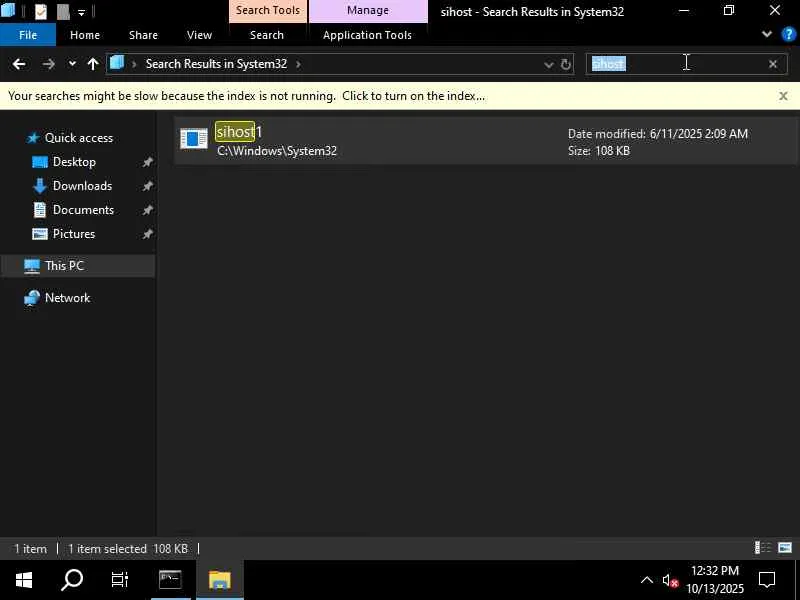The image size is (800, 600).
Task: Switch to the Home ribbon tab
Action: click(x=85, y=35)
